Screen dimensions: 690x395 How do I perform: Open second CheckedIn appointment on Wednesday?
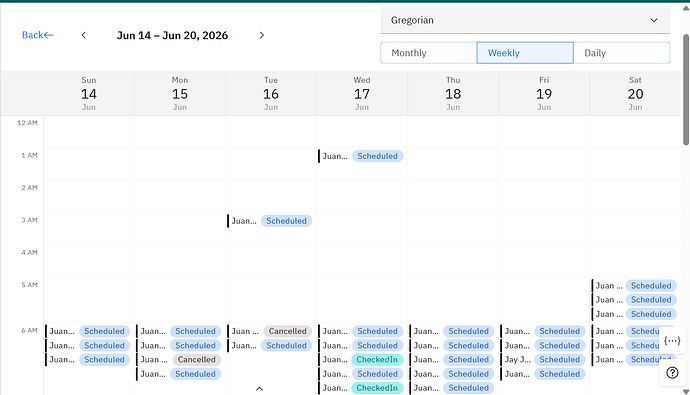[x=361, y=388]
